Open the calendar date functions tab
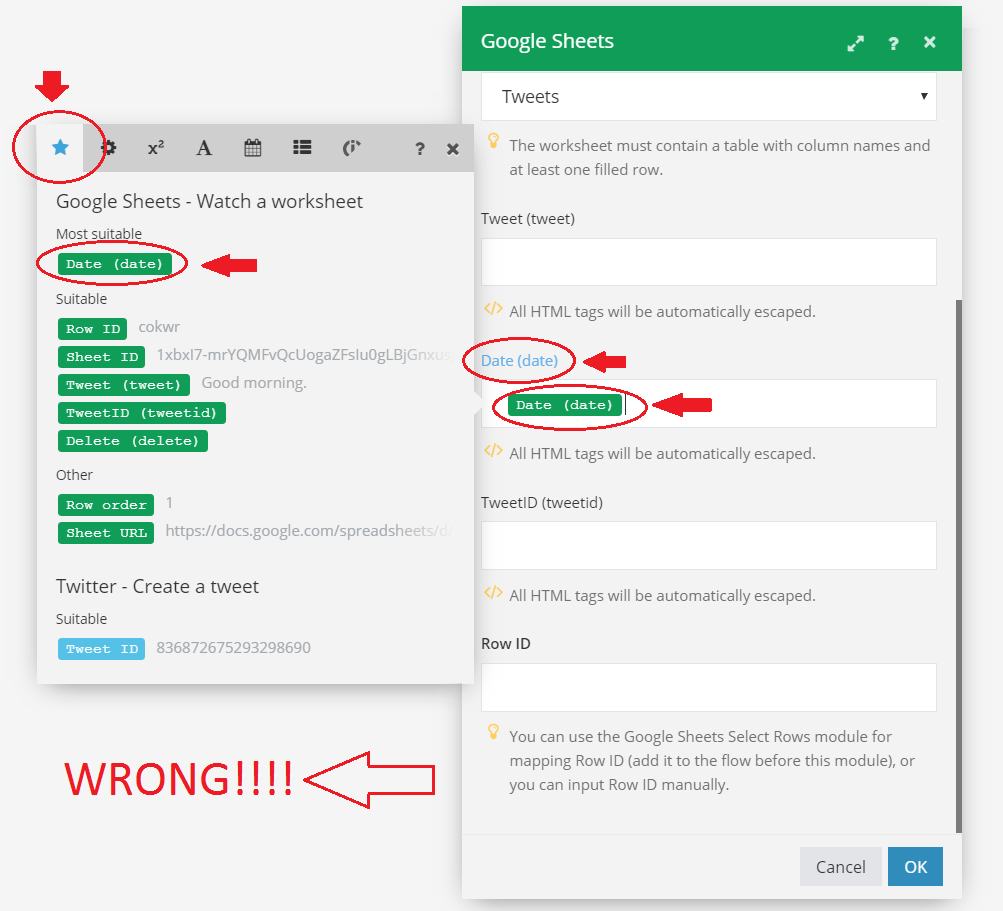 (253, 148)
